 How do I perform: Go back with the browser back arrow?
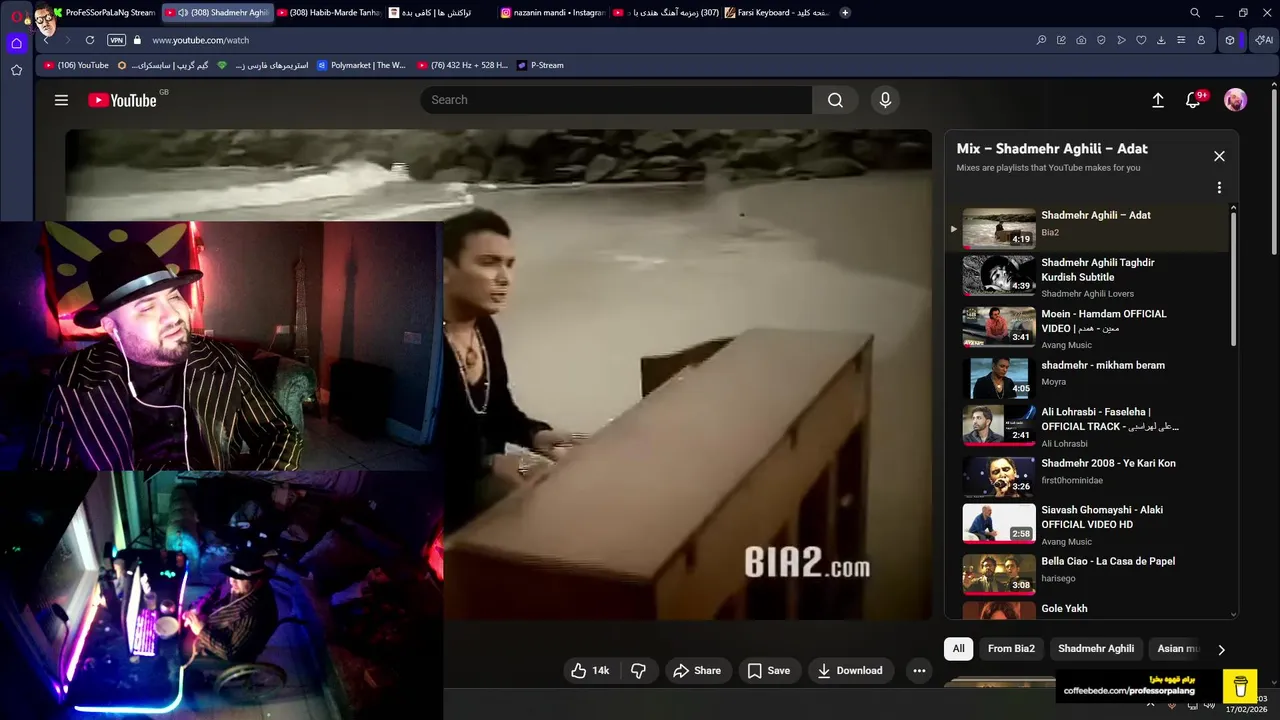click(x=46, y=40)
